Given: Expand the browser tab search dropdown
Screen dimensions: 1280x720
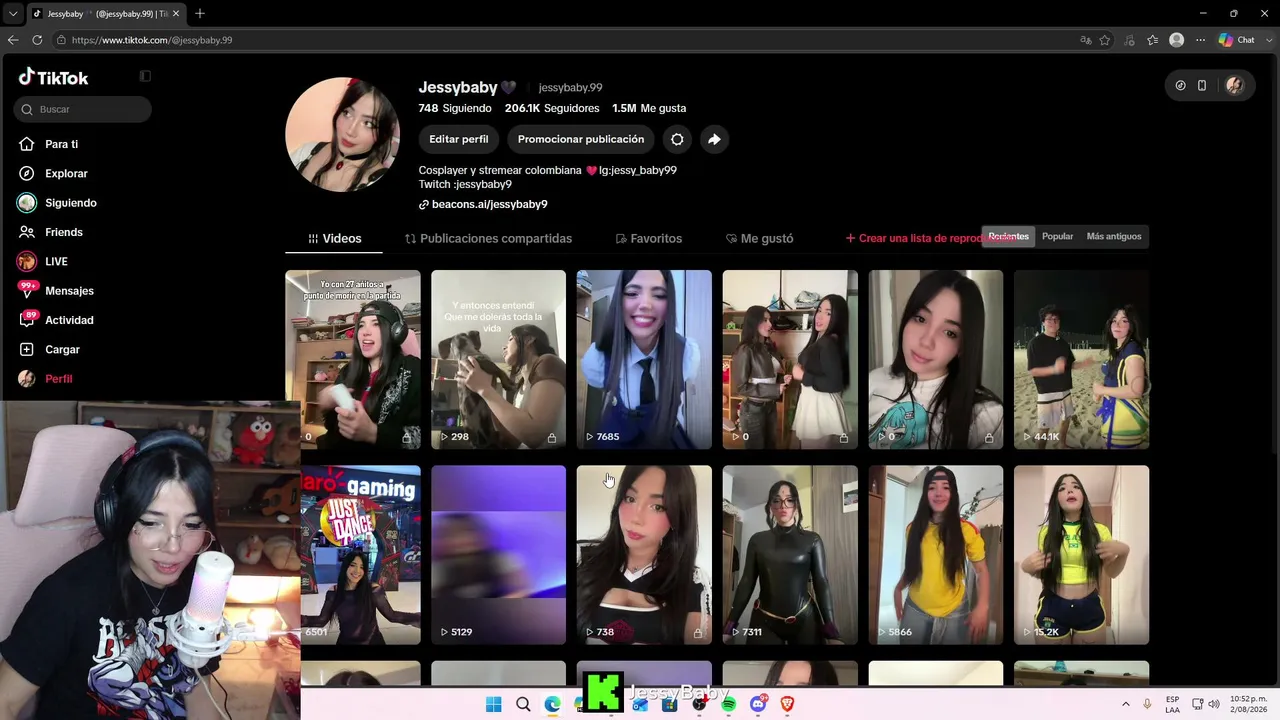Looking at the screenshot, I should point(13,14).
